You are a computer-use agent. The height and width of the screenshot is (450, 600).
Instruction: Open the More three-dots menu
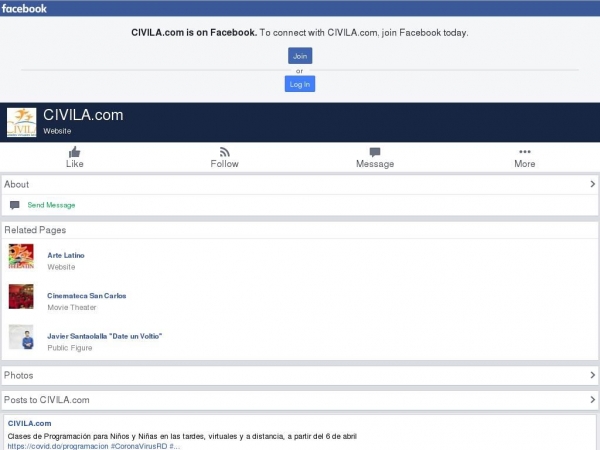click(525, 152)
